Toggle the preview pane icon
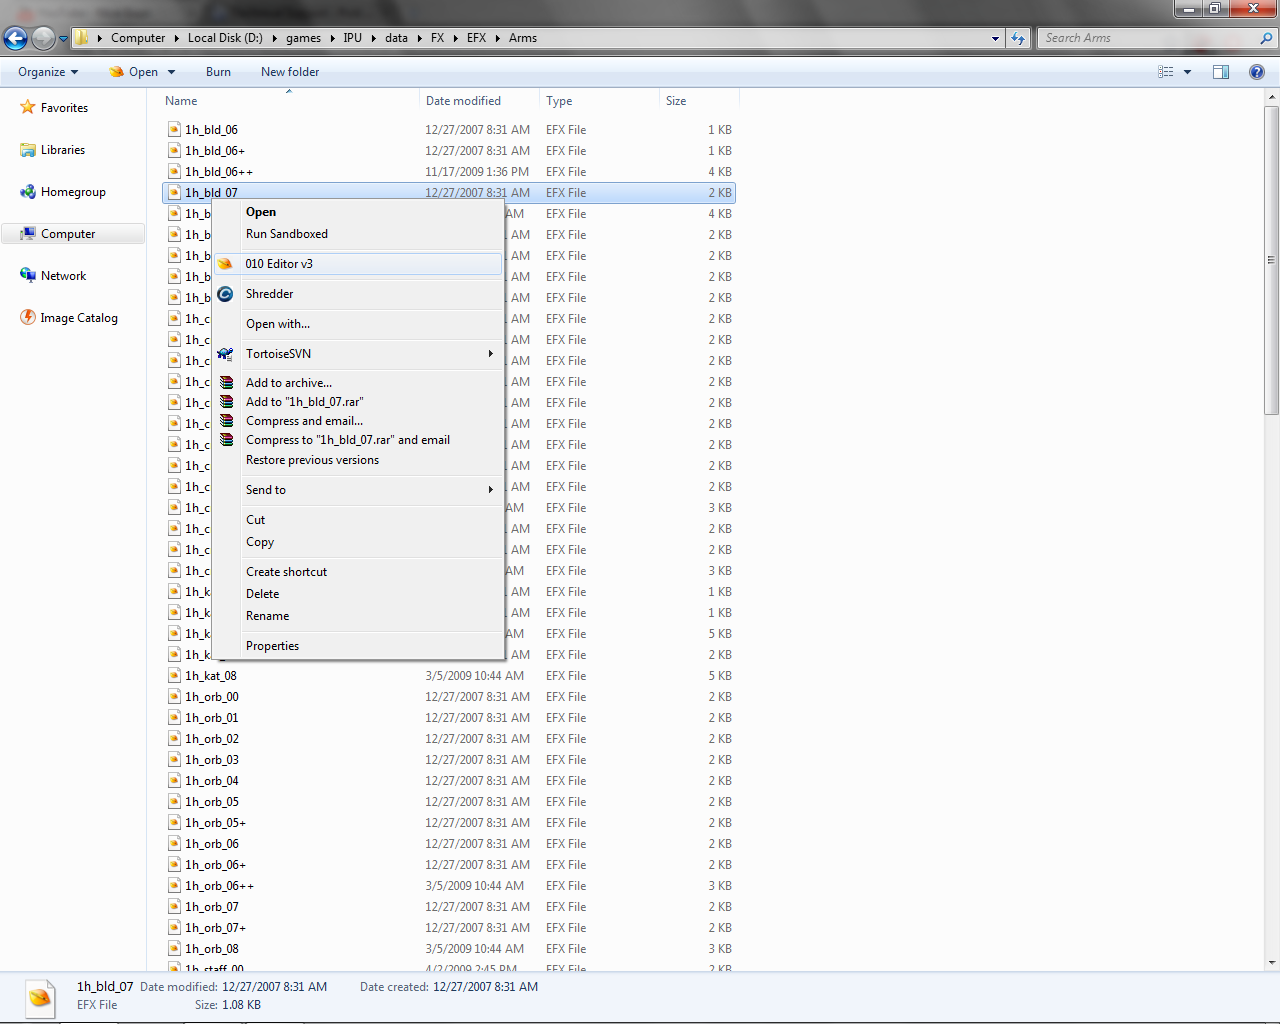 (x=1221, y=72)
